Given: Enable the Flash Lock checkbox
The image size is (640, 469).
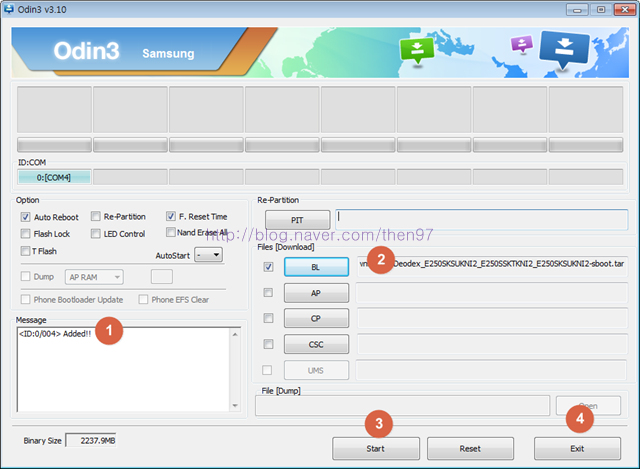Looking at the screenshot, I should (x=25, y=233).
